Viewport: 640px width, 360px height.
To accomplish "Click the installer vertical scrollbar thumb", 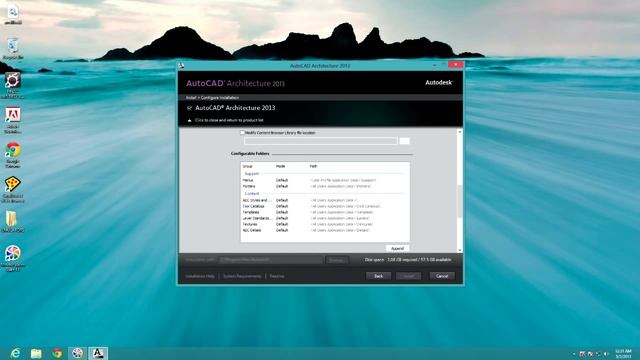I will (x=460, y=201).
